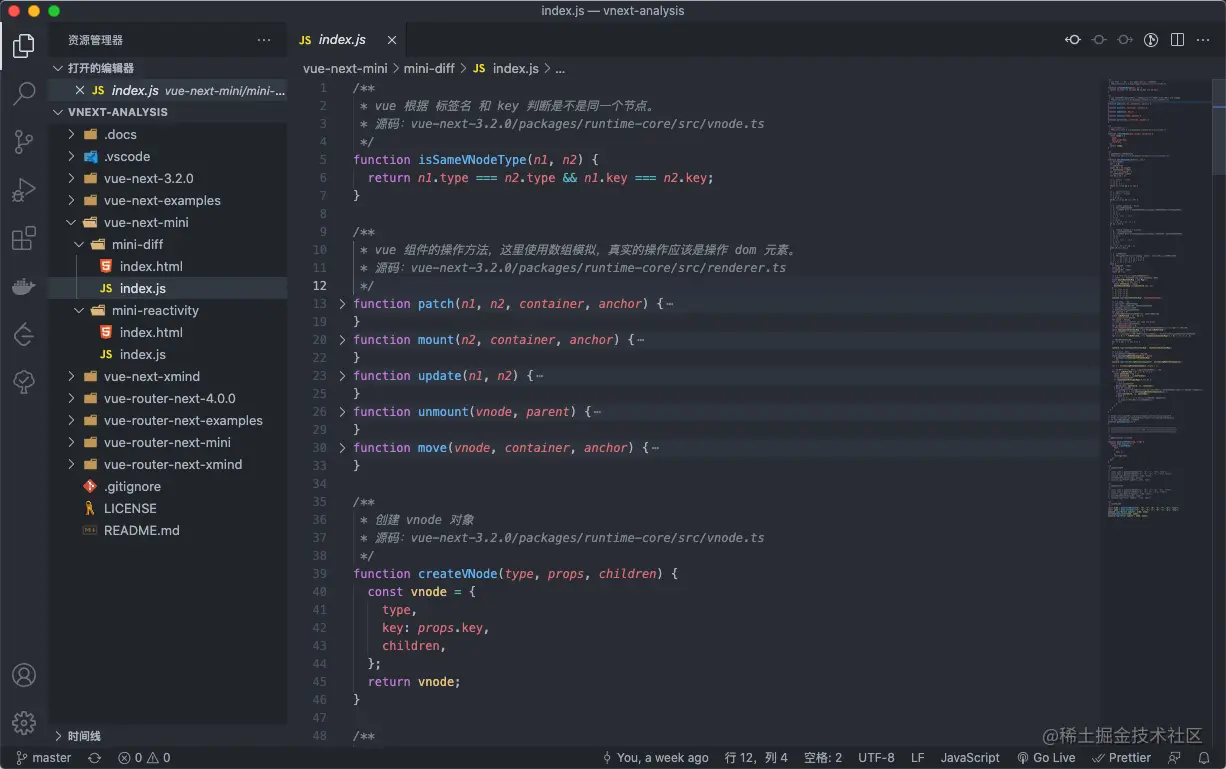Click the Prettier status bar item
Image resolution: width=1226 pixels, height=769 pixels.
[1121, 758]
